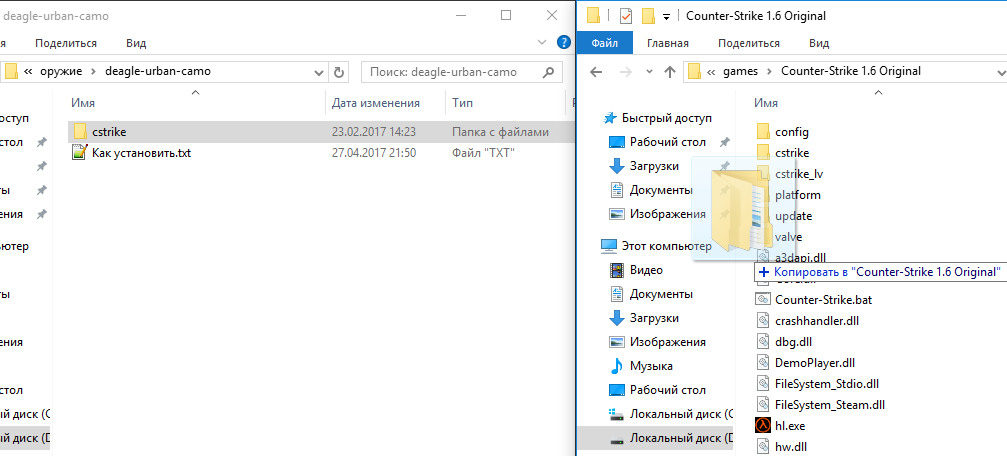Click date 23.02.2017 14:23 of cstrike folder
This screenshot has height=456, width=1007.
tap(374, 132)
